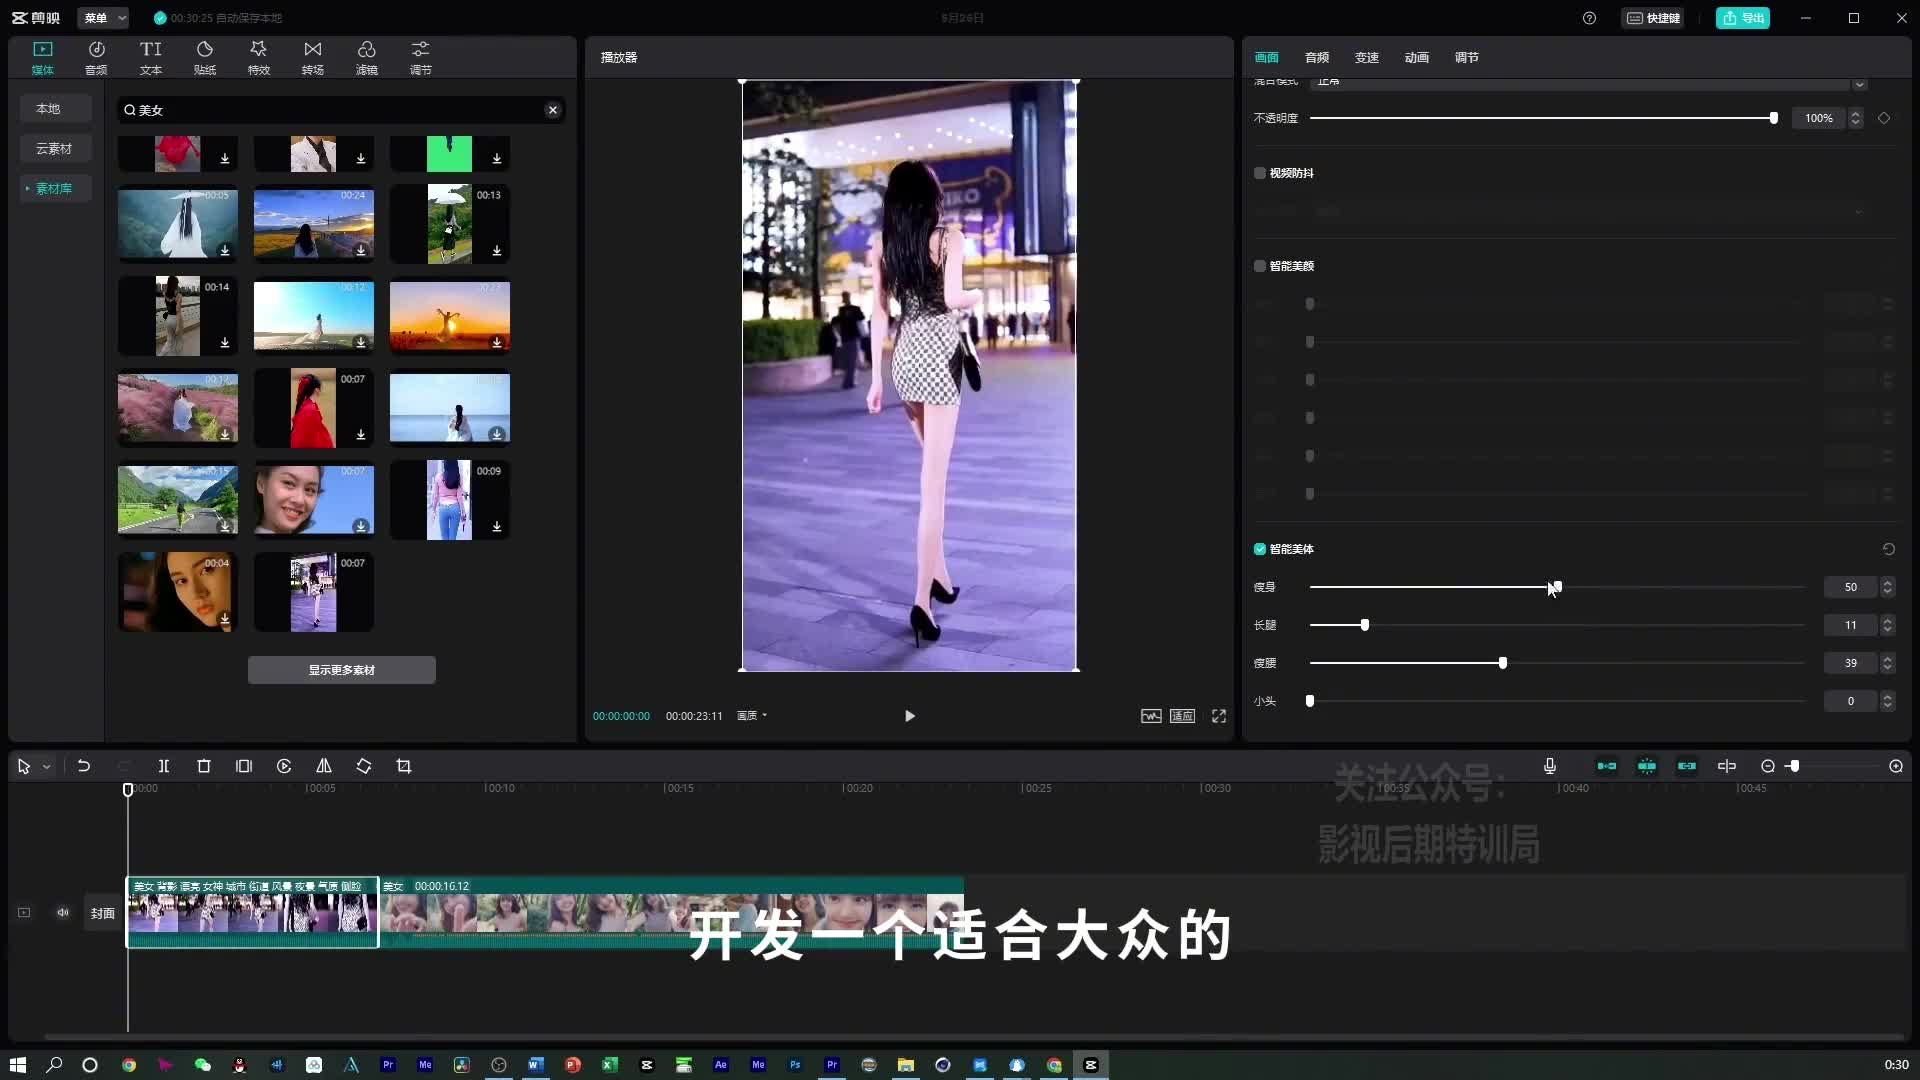Viewport: 1920px width, 1080px height.
Task: Play the video in the player
Action: 910,716
